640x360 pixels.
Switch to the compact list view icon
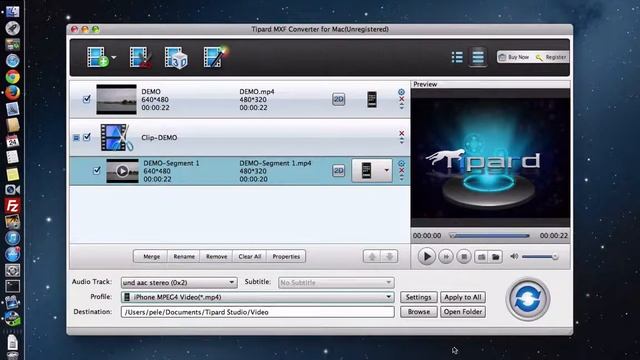point(457,57)
